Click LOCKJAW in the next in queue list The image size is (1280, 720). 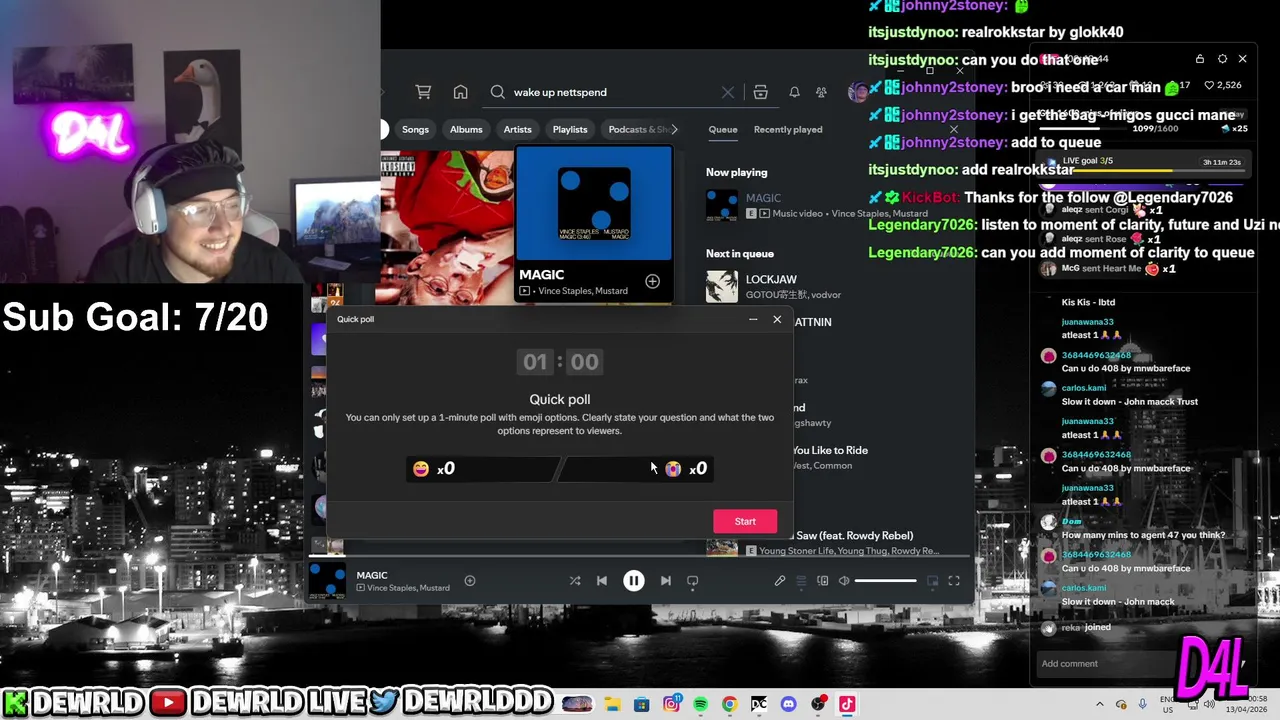771,280
